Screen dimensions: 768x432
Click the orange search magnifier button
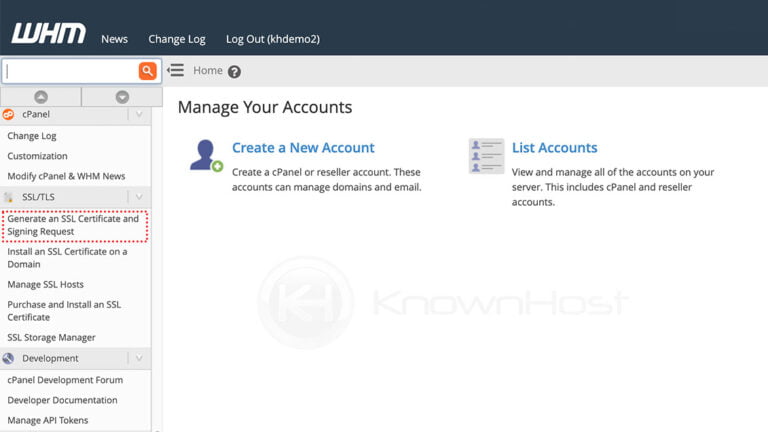tap(148, 71)
